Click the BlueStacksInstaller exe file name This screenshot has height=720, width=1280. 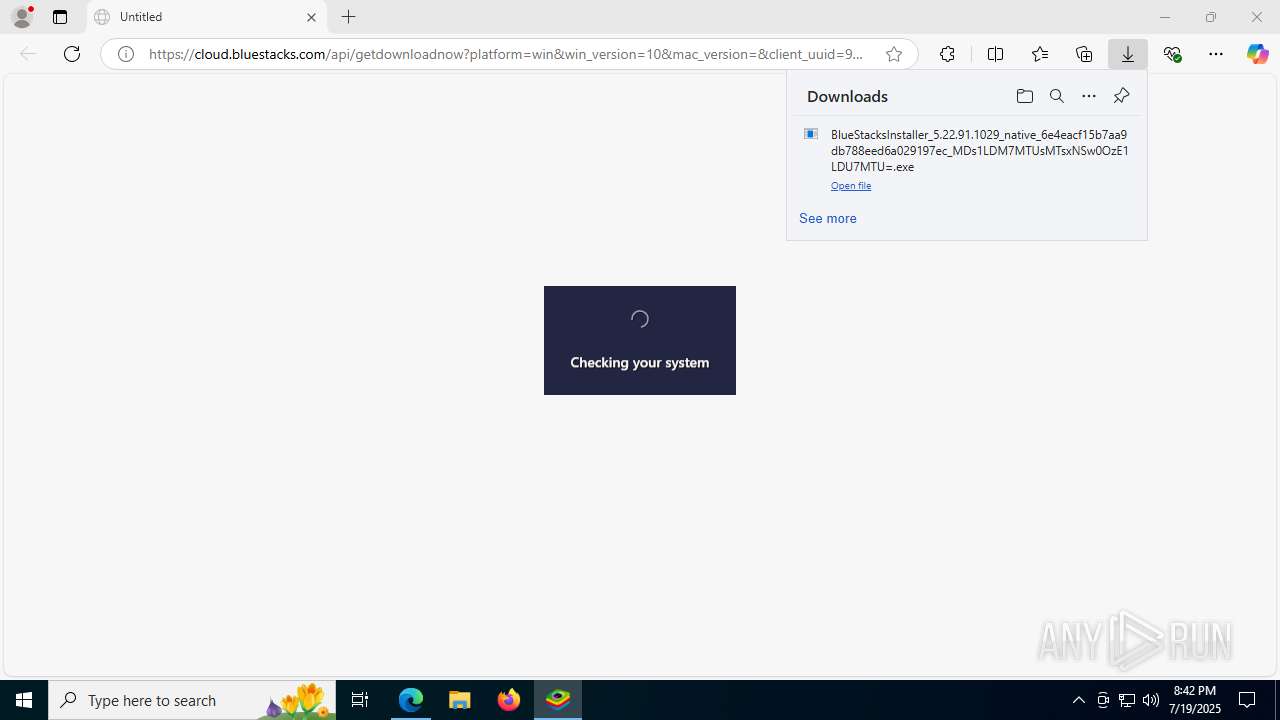tap(980, 151)
